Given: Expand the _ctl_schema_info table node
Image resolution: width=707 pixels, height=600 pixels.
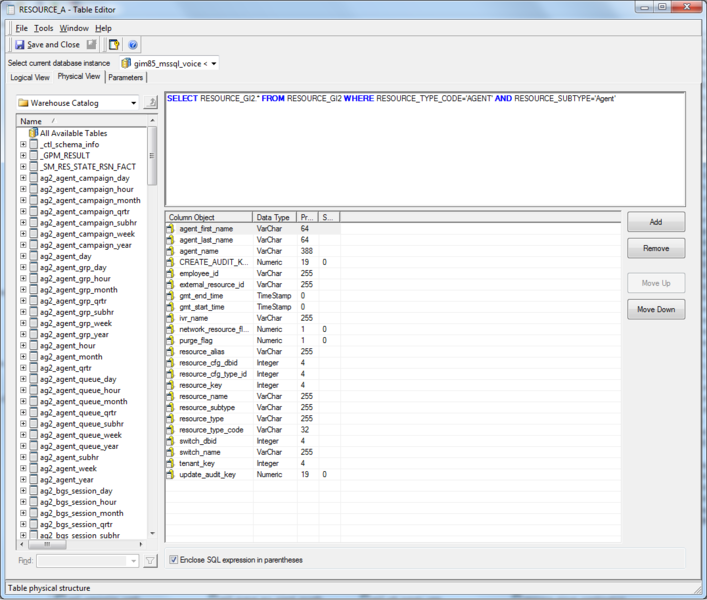Looking at the screenshot, I should [x=23, y=144].
